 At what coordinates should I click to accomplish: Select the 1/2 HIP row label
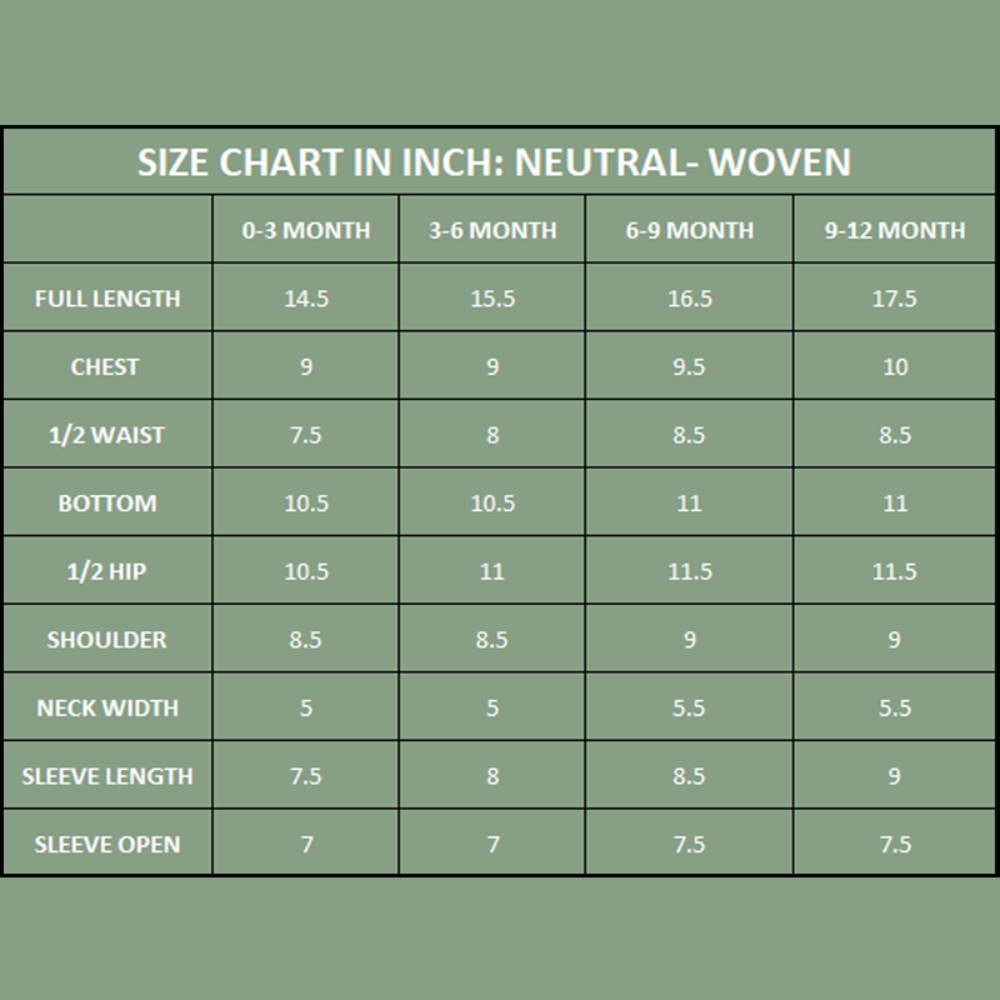click(x=107, y=571)
